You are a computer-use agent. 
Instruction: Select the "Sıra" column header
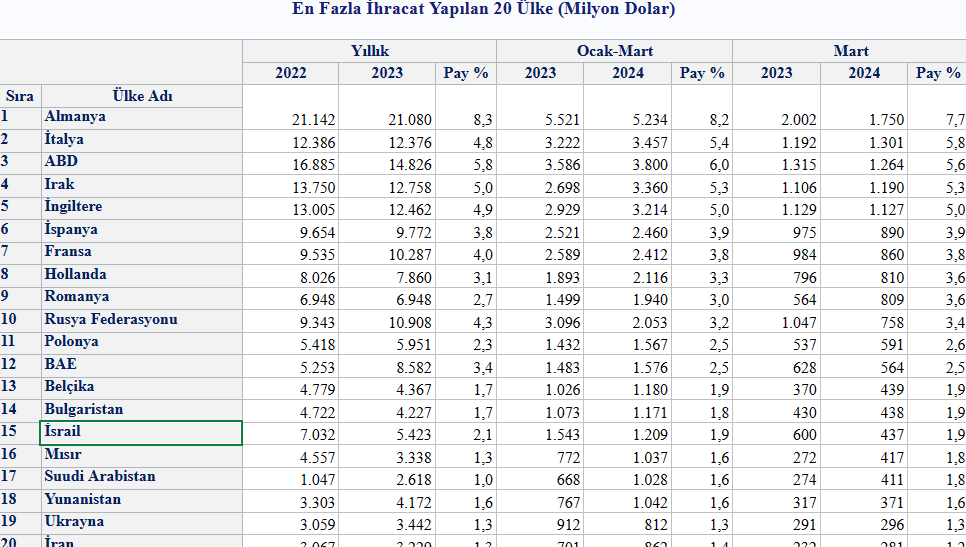[20, 96]
